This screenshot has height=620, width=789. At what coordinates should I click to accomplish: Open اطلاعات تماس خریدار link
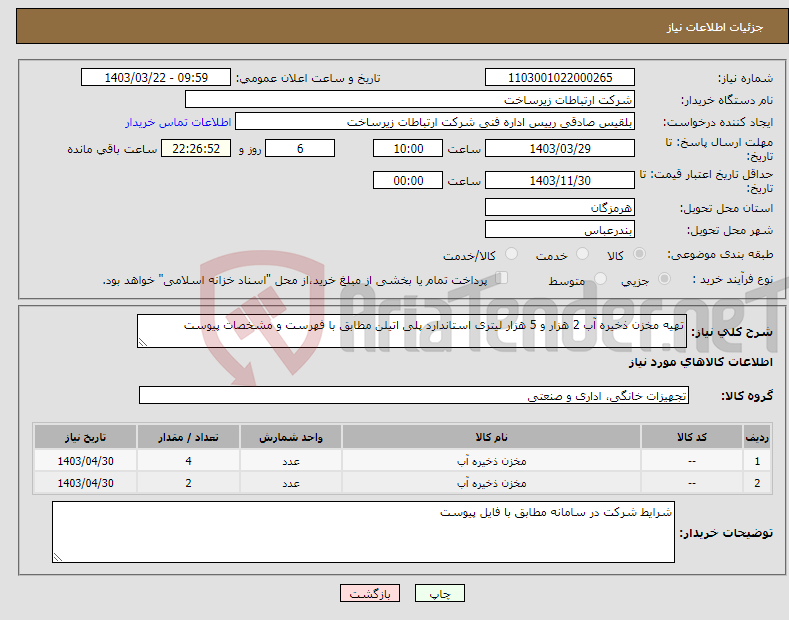click(178, 122)
